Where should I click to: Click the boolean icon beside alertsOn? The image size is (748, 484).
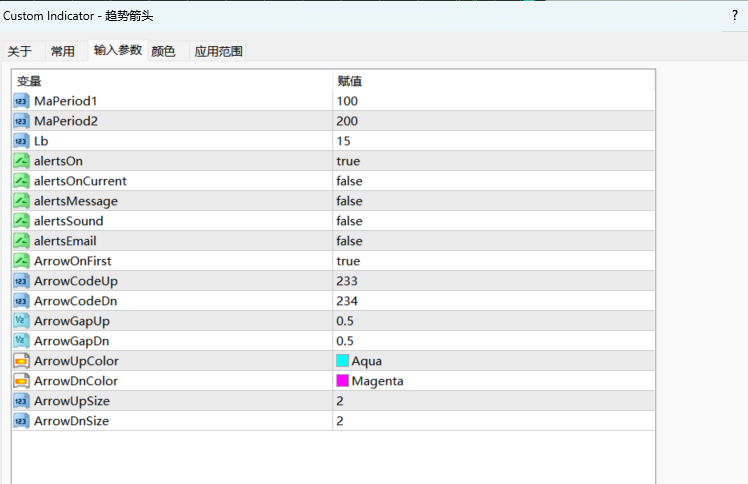tap(21, 161)
